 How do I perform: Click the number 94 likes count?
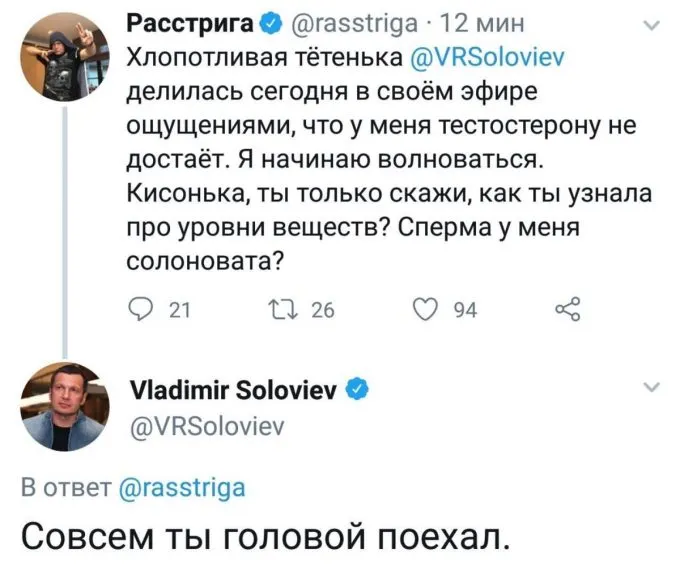(x=465, y=311)
